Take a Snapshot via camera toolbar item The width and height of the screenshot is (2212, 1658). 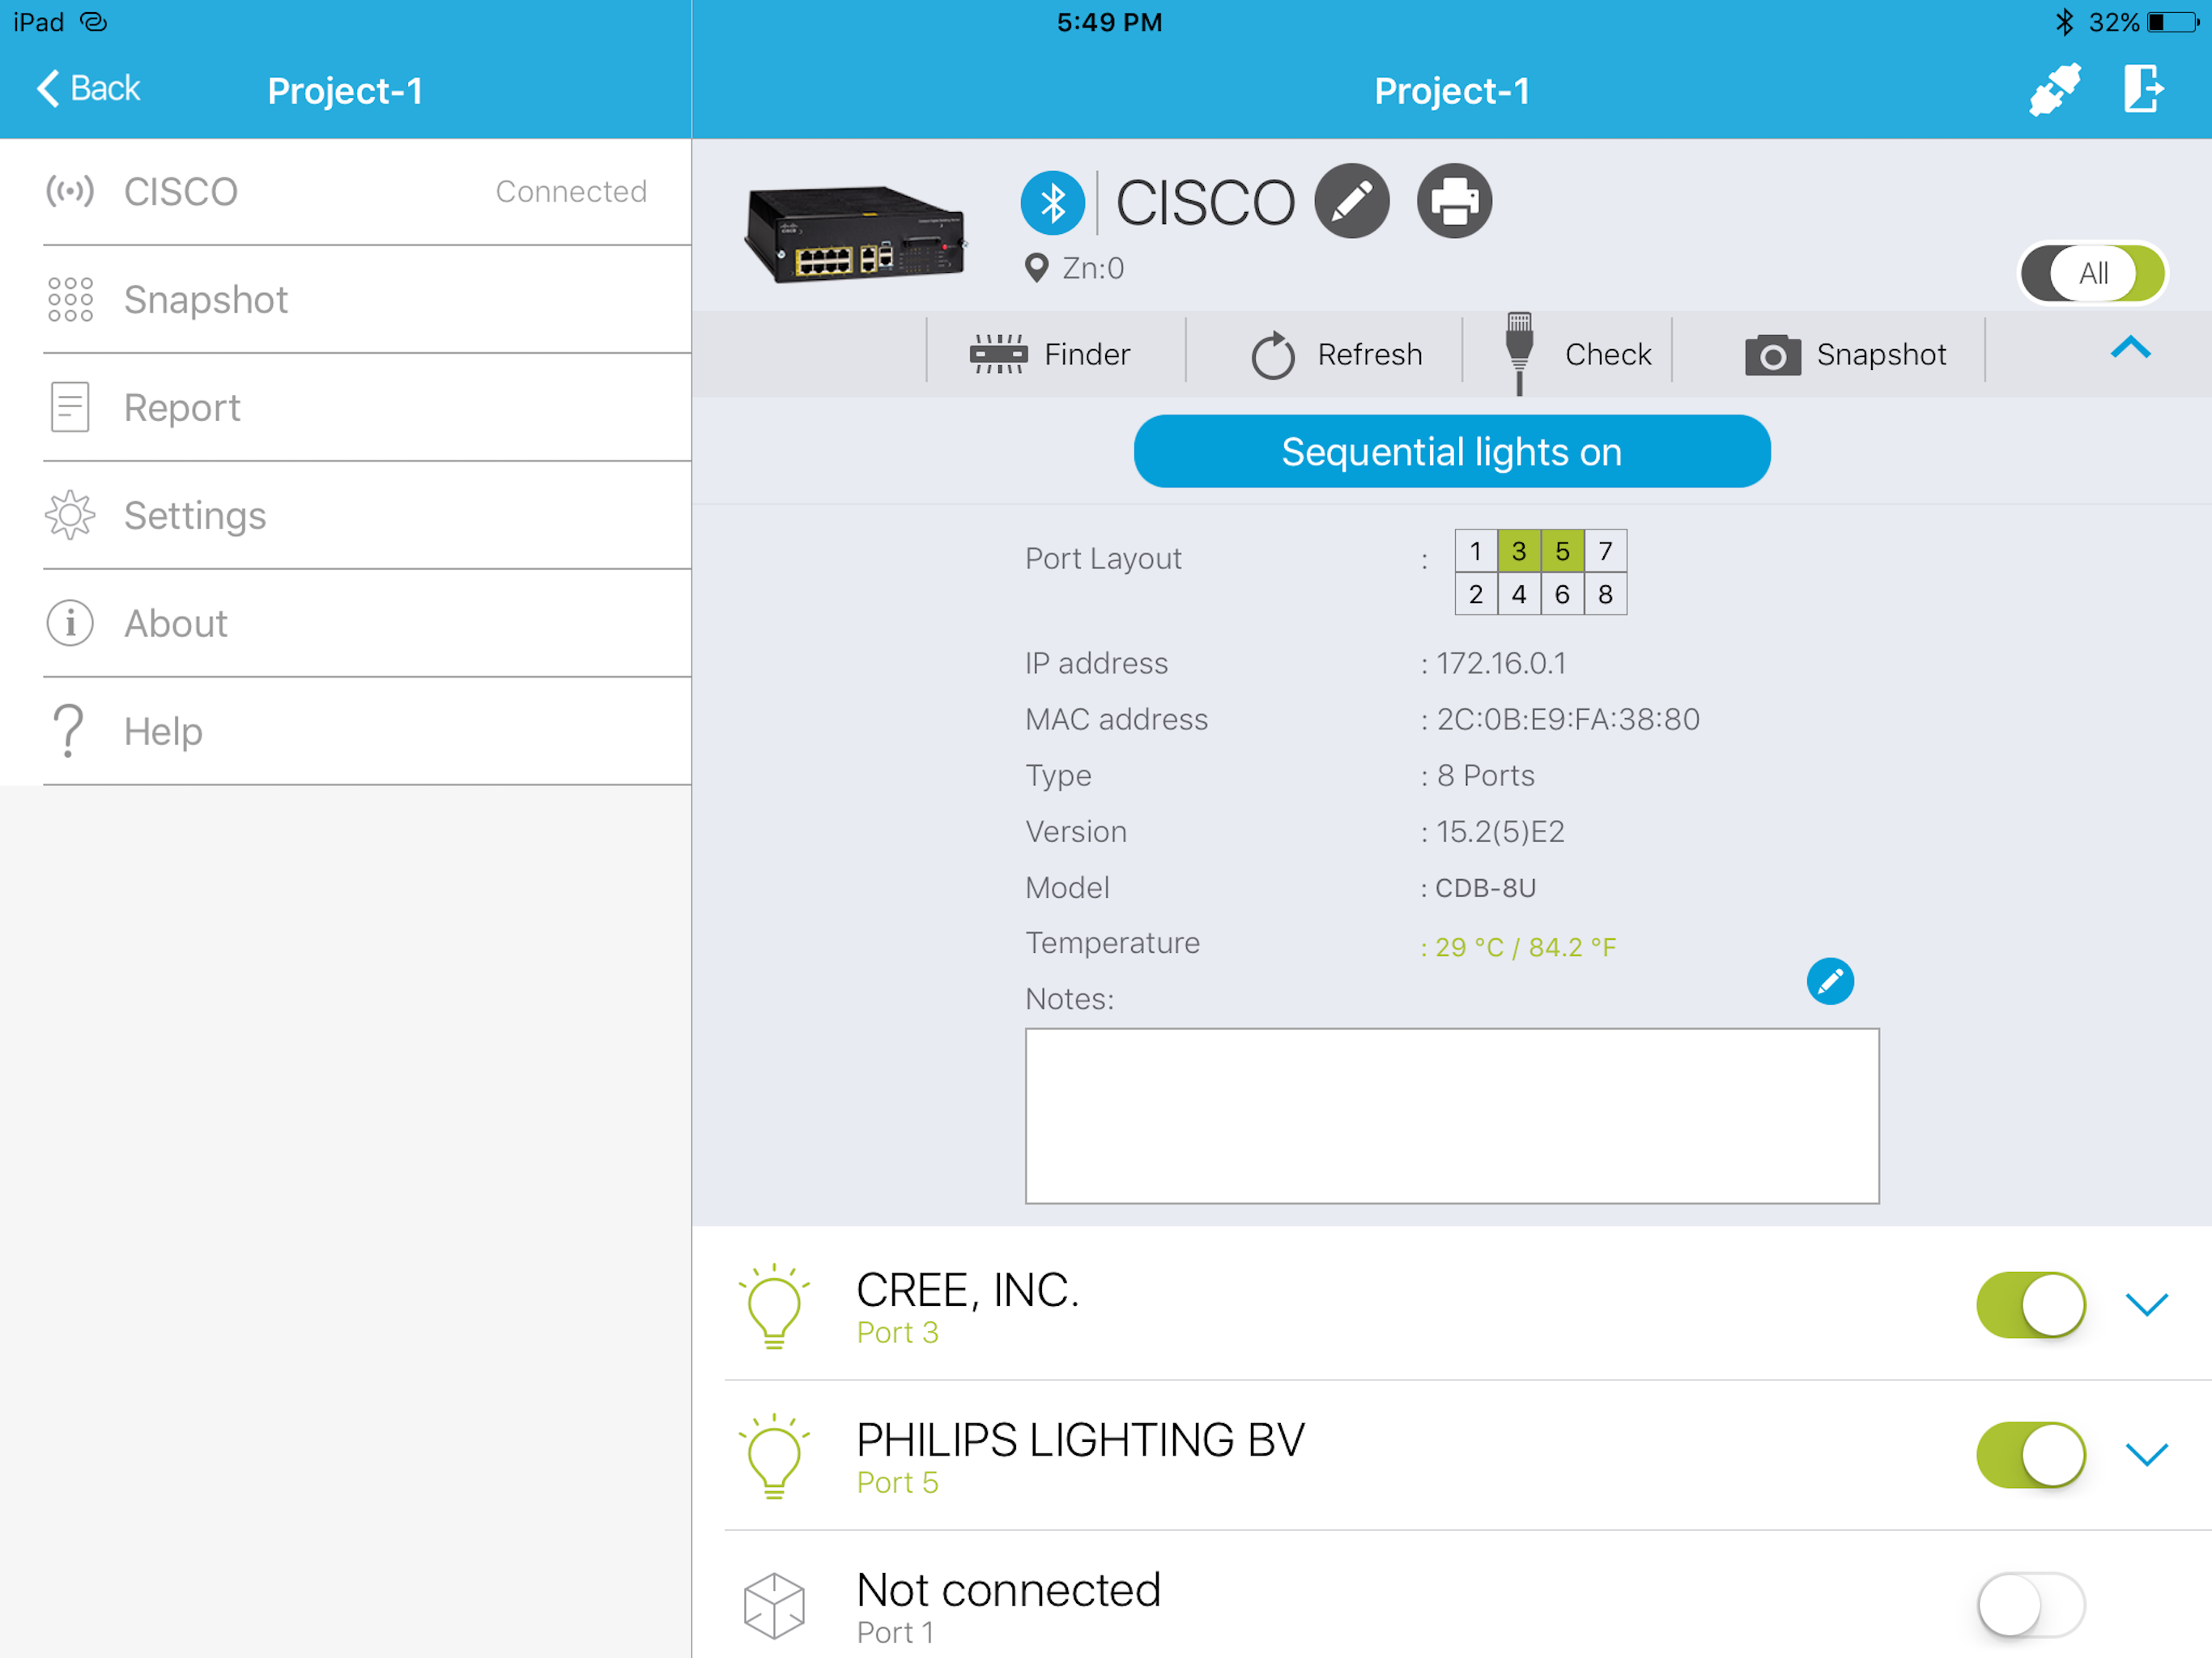tap(1845, 354)
